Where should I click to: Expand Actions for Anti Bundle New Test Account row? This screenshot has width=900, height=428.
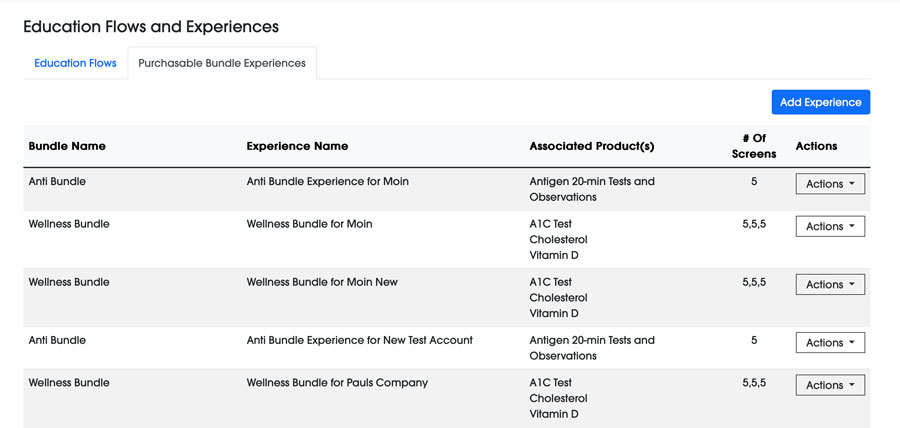pos(830,342)
